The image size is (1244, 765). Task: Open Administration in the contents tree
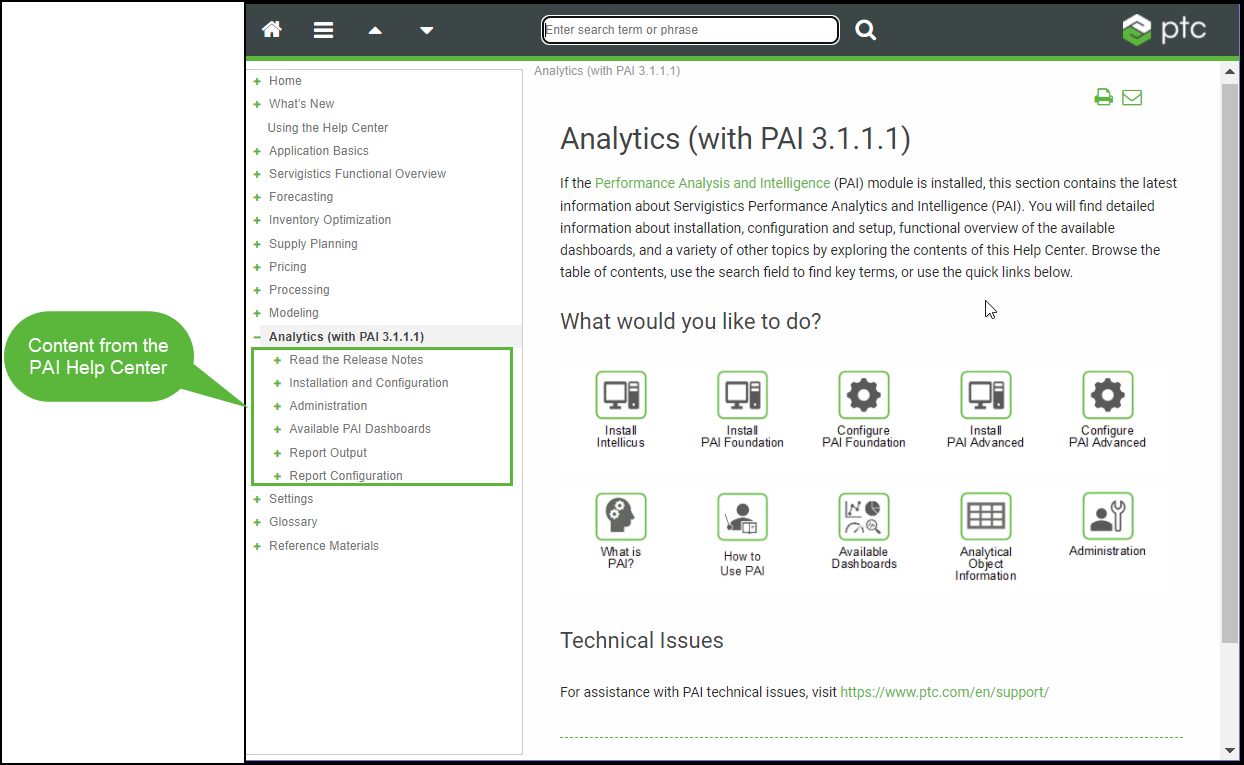coord(328,406)
